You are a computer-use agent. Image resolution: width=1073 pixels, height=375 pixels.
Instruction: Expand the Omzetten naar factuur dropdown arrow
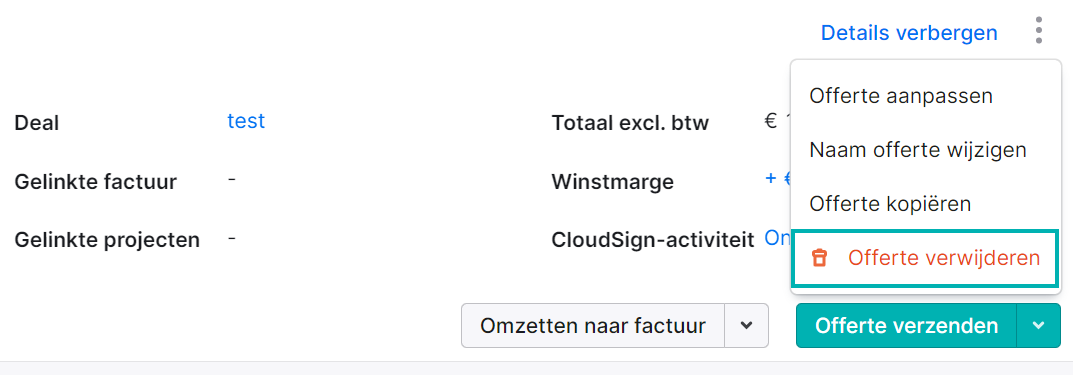747,326
